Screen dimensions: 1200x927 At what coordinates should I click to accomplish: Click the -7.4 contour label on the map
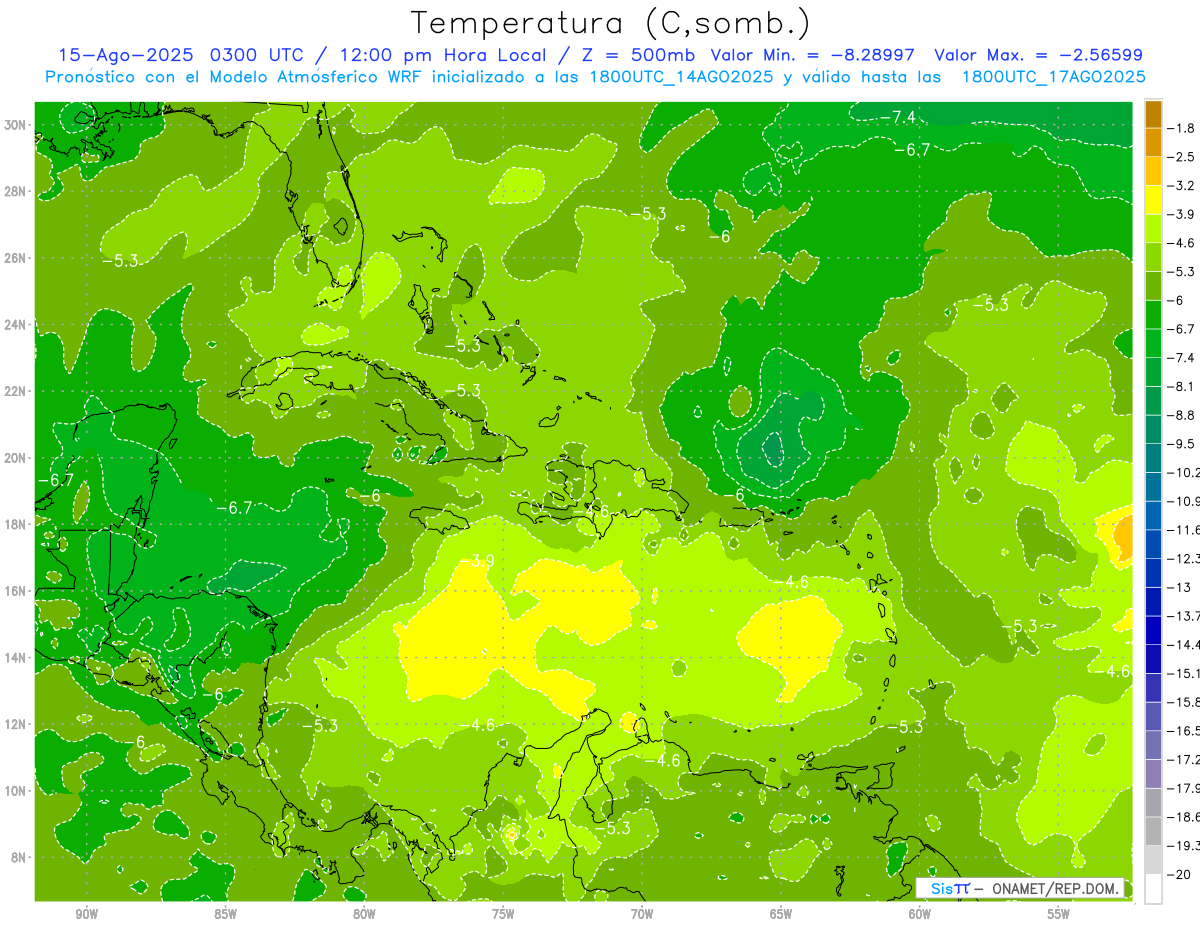[898, 118]
